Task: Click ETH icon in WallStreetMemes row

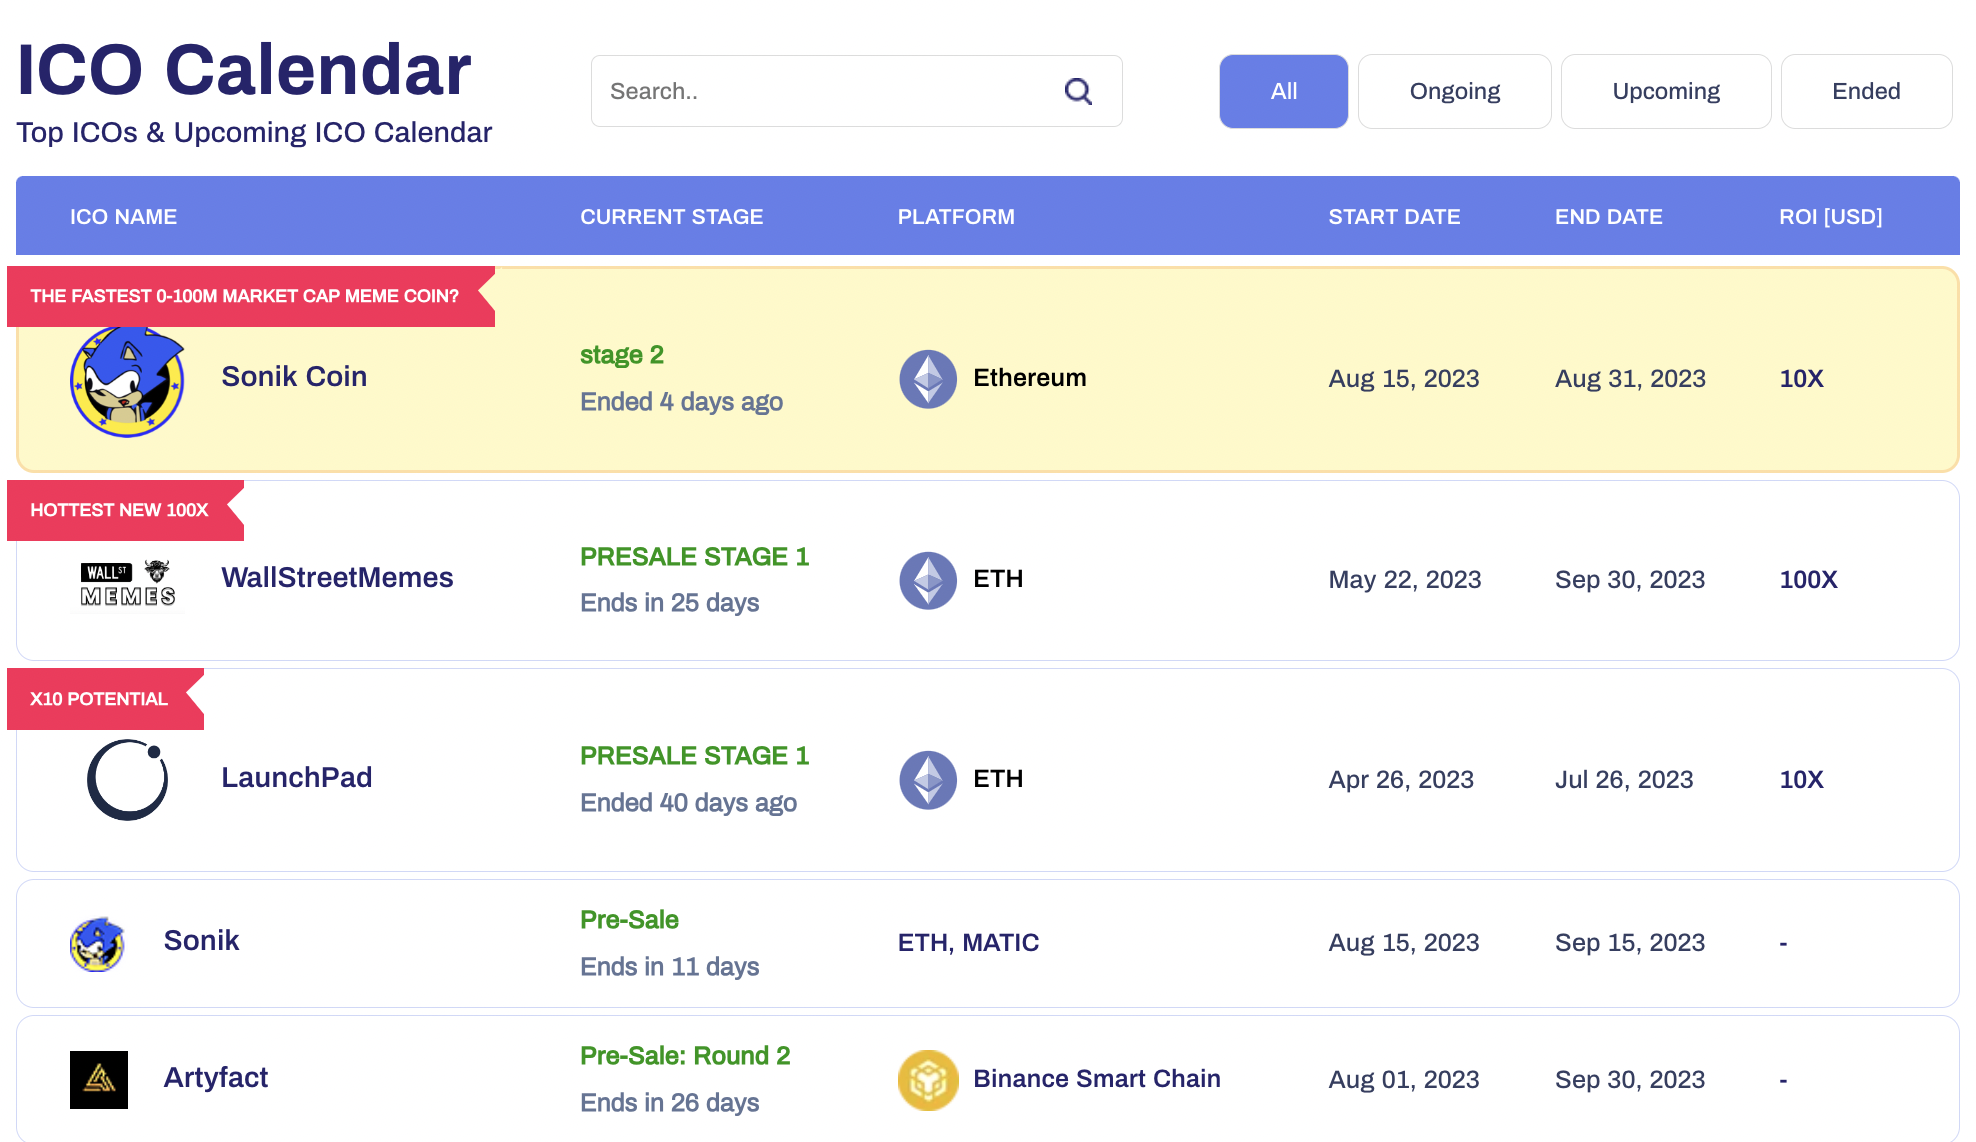Action: (928, 580)
